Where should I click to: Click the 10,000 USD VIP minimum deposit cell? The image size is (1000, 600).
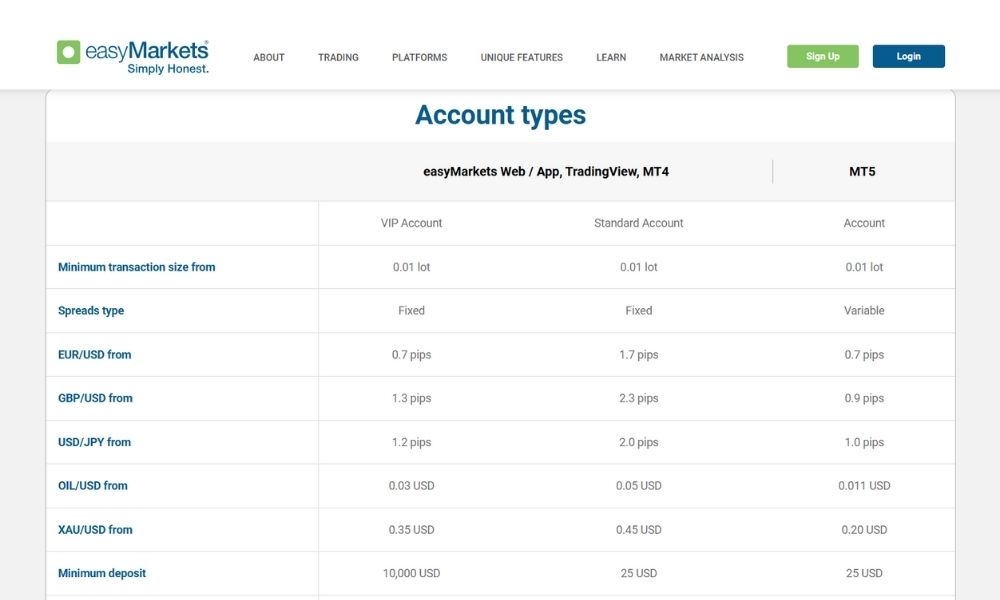pos(411,574)
